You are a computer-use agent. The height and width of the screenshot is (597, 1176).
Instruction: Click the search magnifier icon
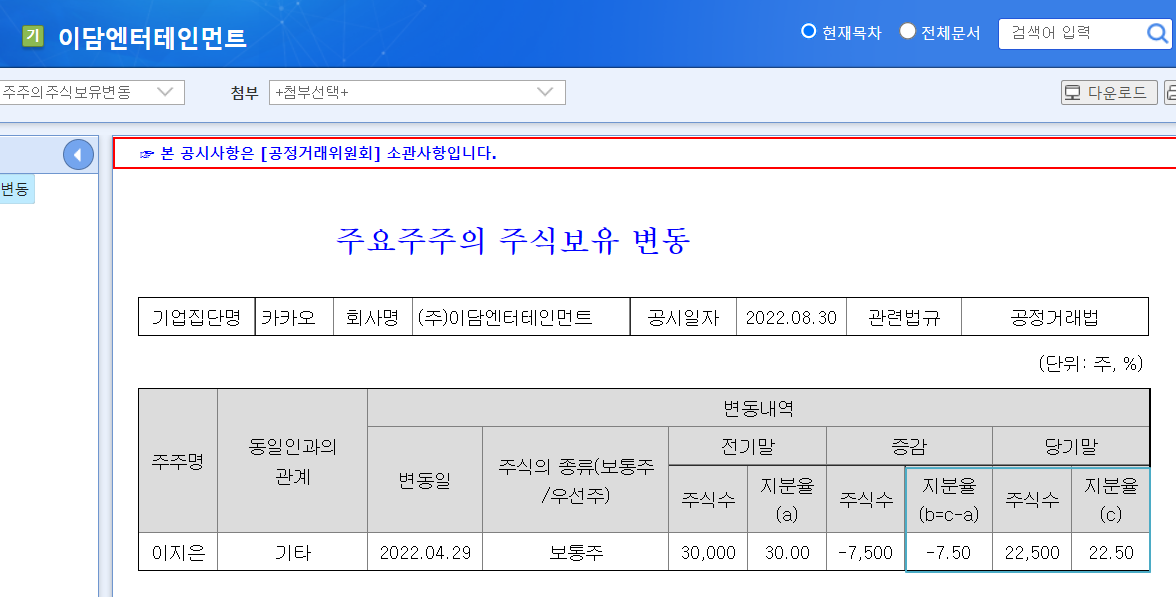click(1160, 33)
